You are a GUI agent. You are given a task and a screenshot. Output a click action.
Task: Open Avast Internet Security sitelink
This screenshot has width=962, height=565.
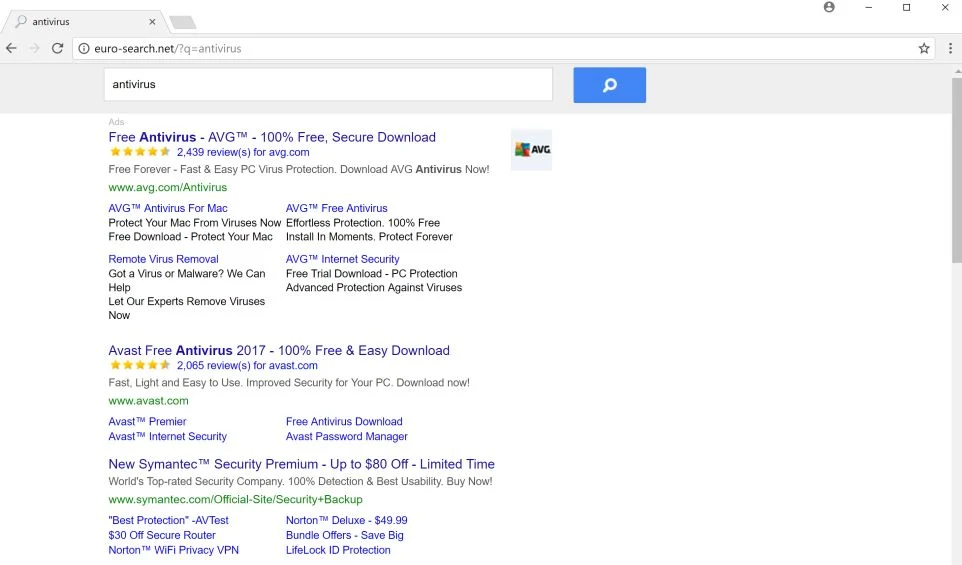[x=167, y=436]
